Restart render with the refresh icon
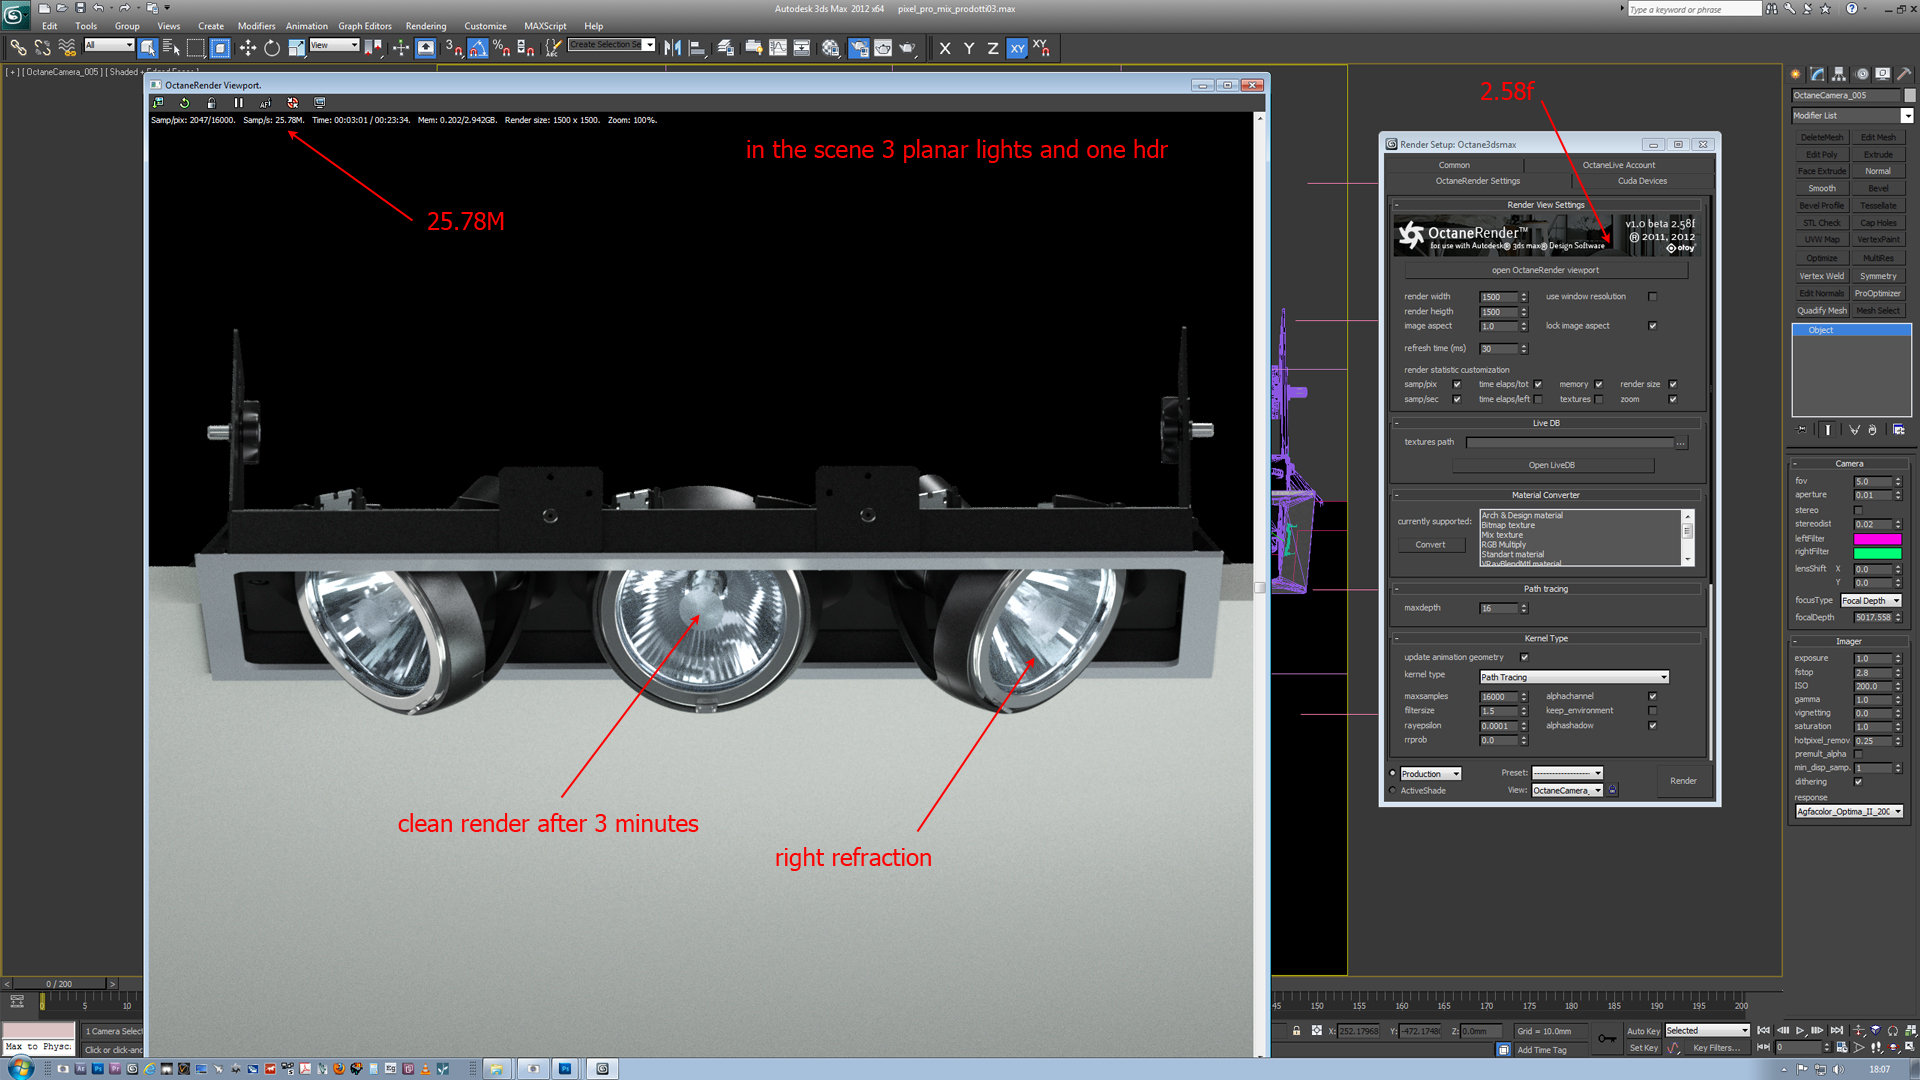Screen dimensions: 1920x1080 point(184,103)
